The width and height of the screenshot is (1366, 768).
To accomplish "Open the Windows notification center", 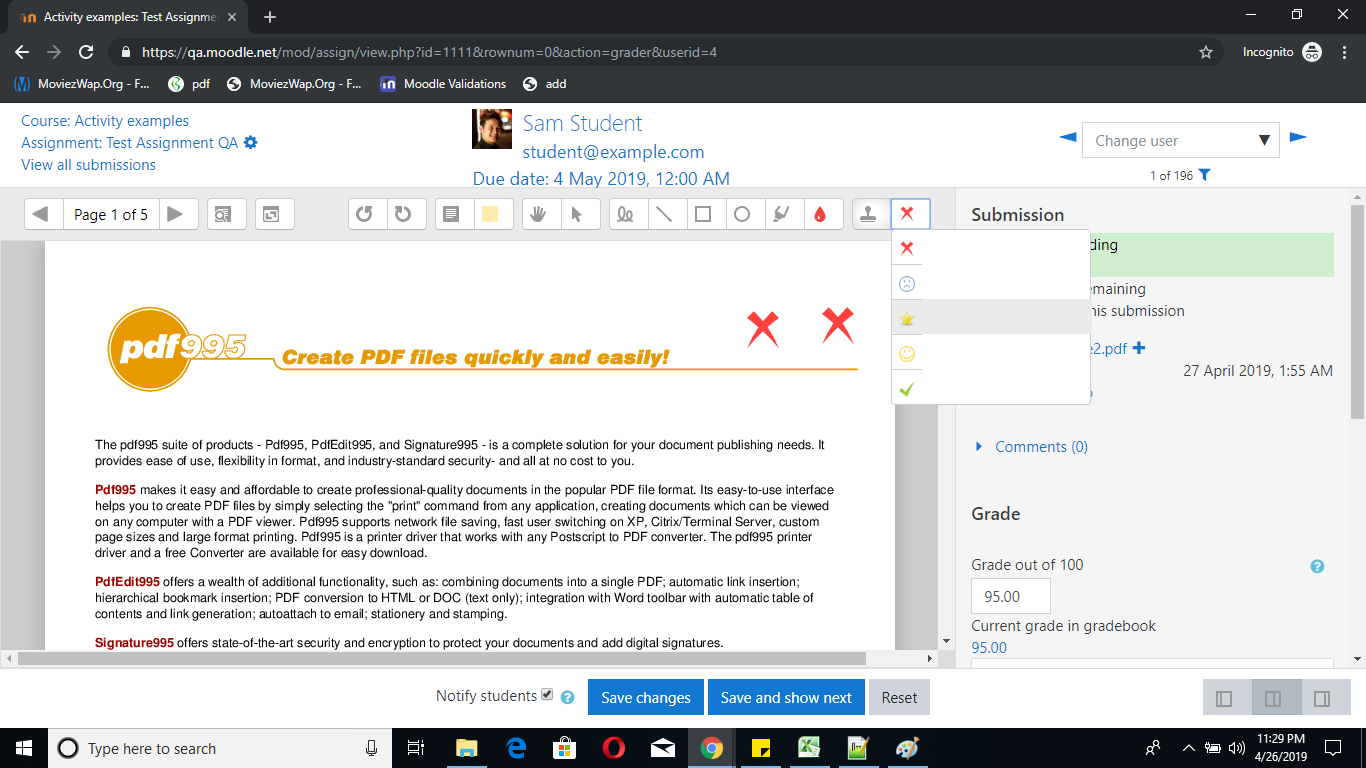I will point(1333,748).
